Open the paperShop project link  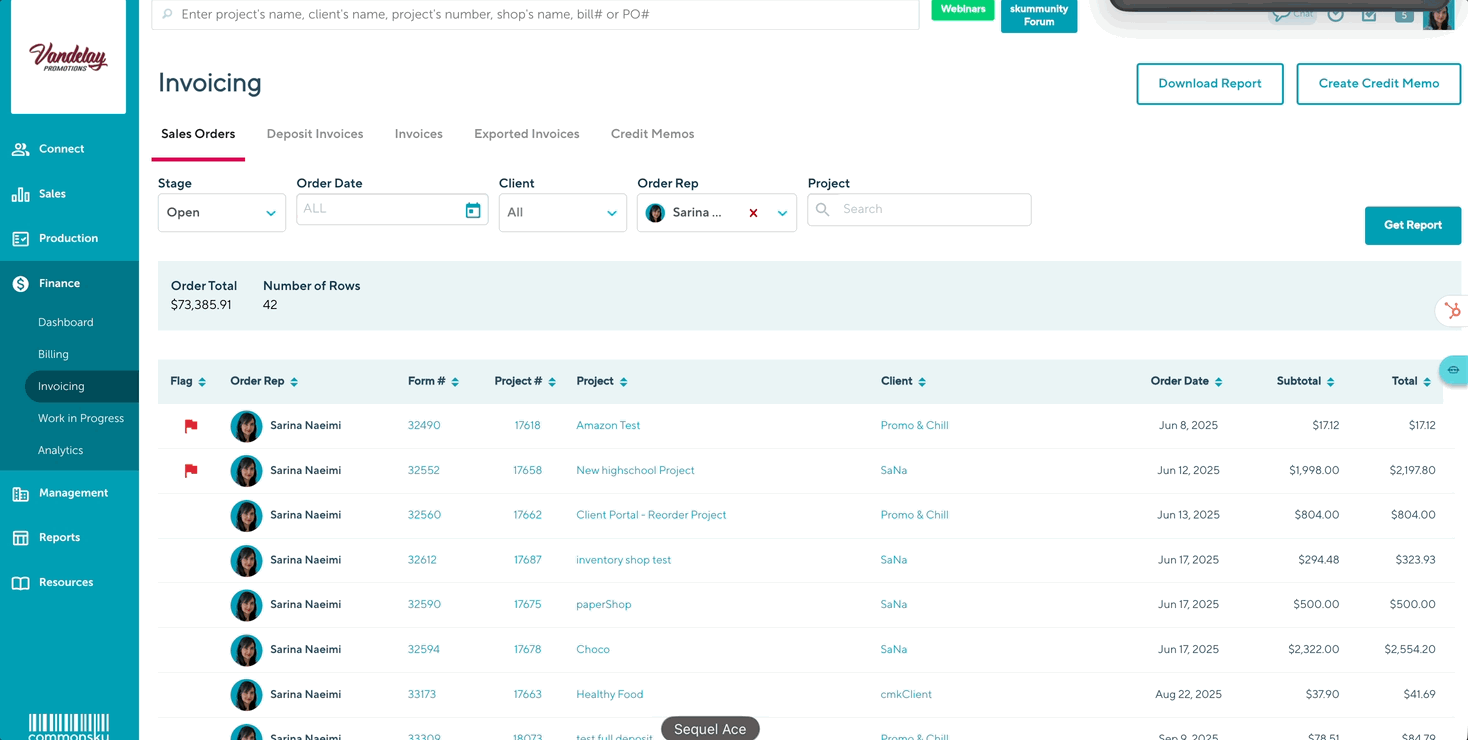click(603, 605)
